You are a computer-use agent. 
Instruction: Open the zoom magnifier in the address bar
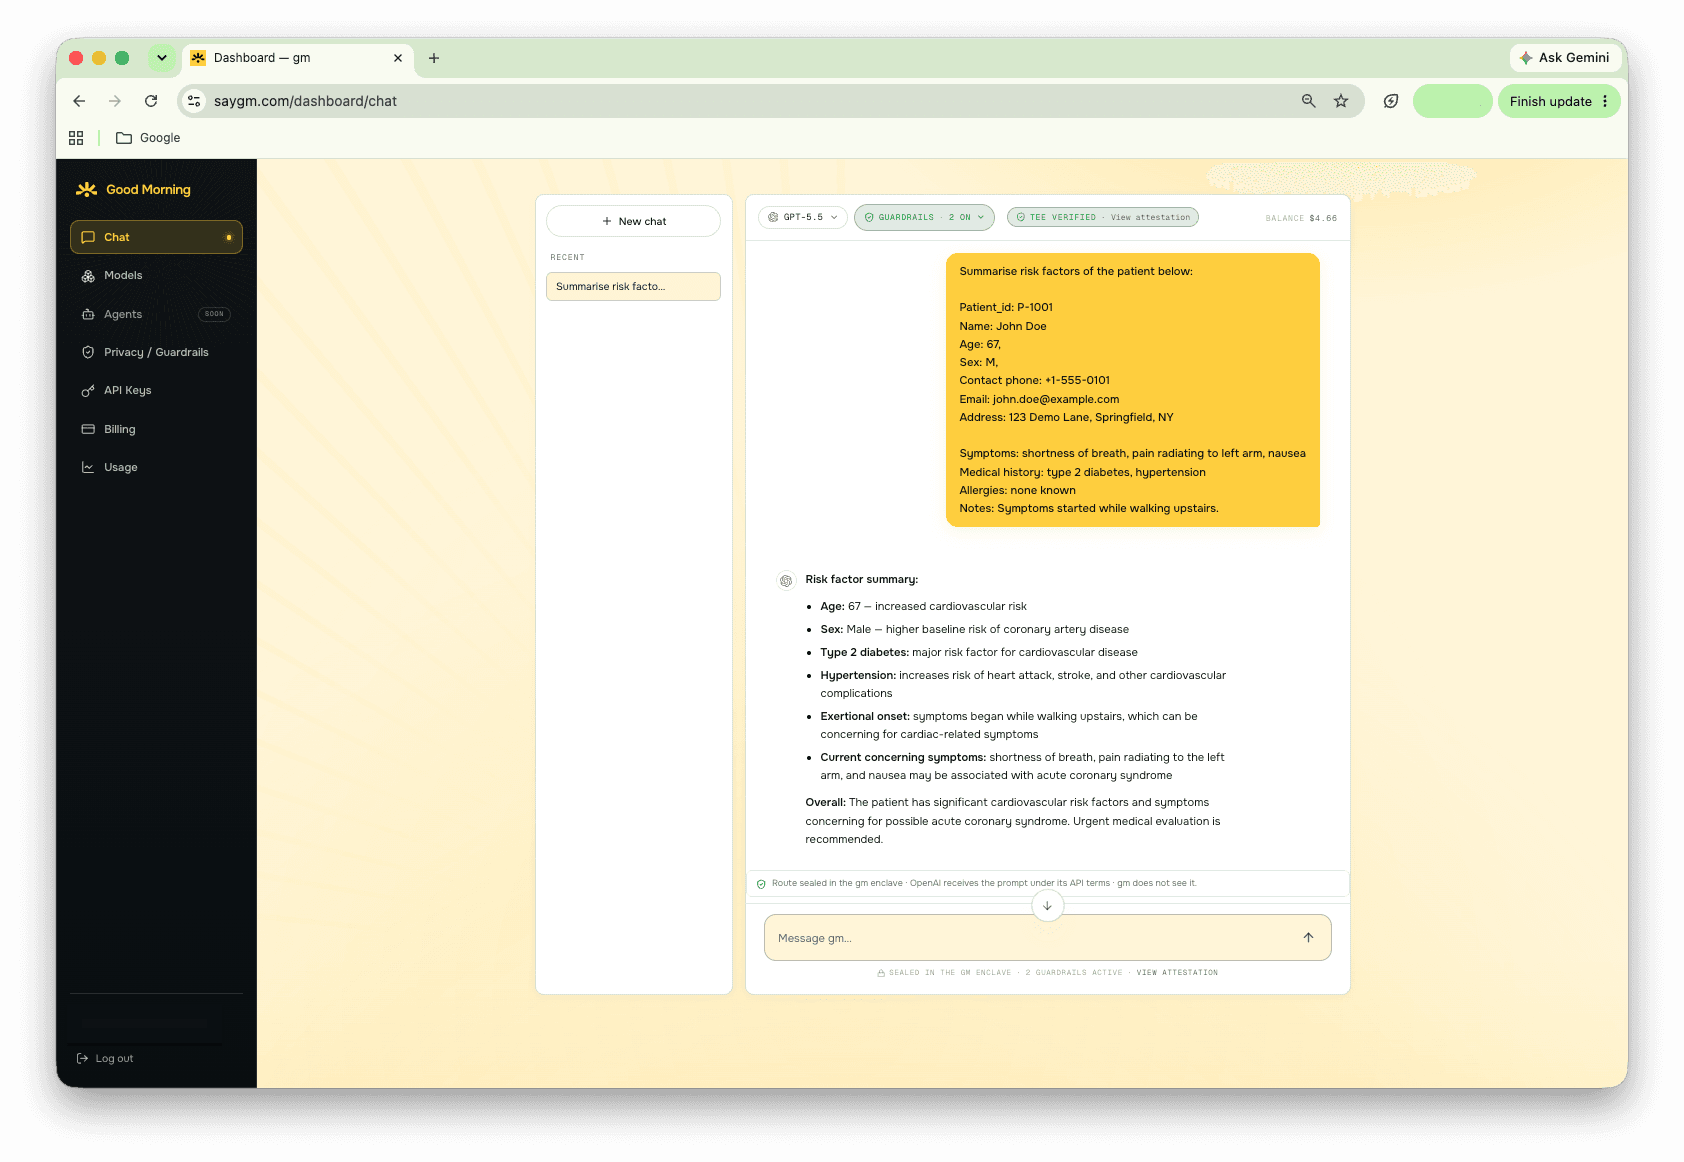[1308, 101]
